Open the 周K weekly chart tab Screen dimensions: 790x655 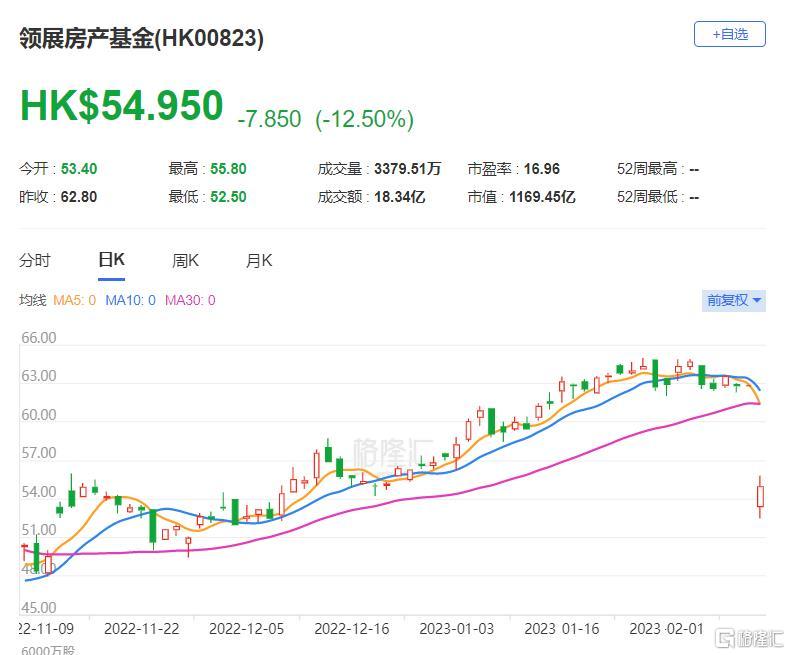click(x=185, y=260)
